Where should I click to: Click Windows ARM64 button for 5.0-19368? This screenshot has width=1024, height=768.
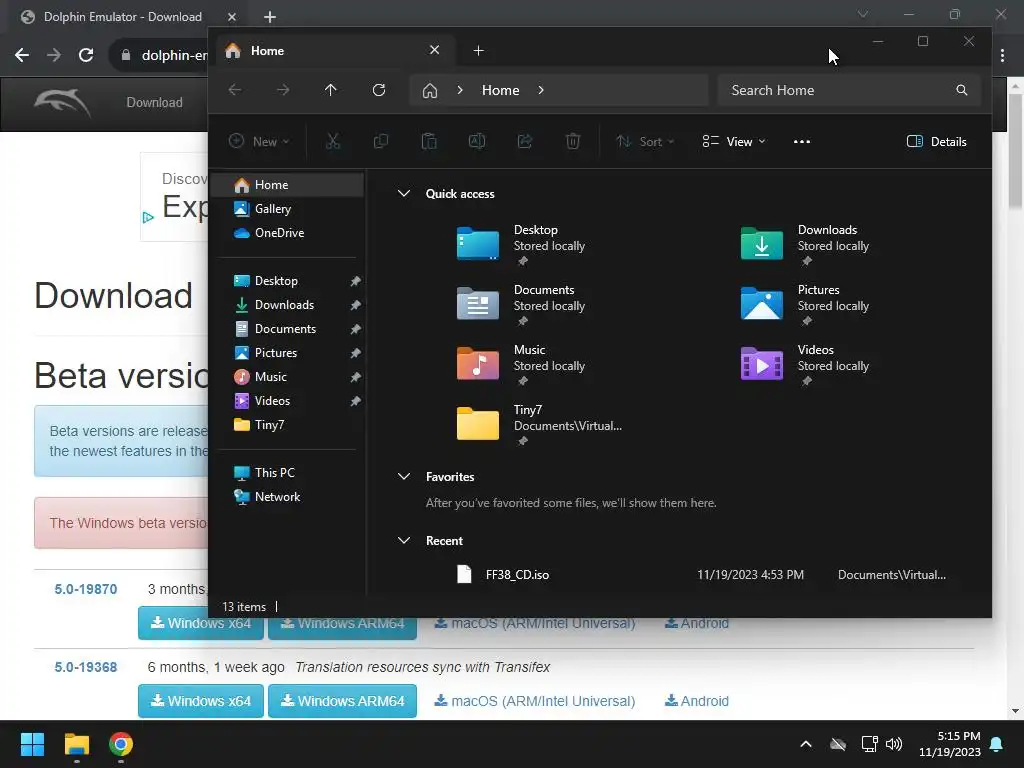(342, 701)
